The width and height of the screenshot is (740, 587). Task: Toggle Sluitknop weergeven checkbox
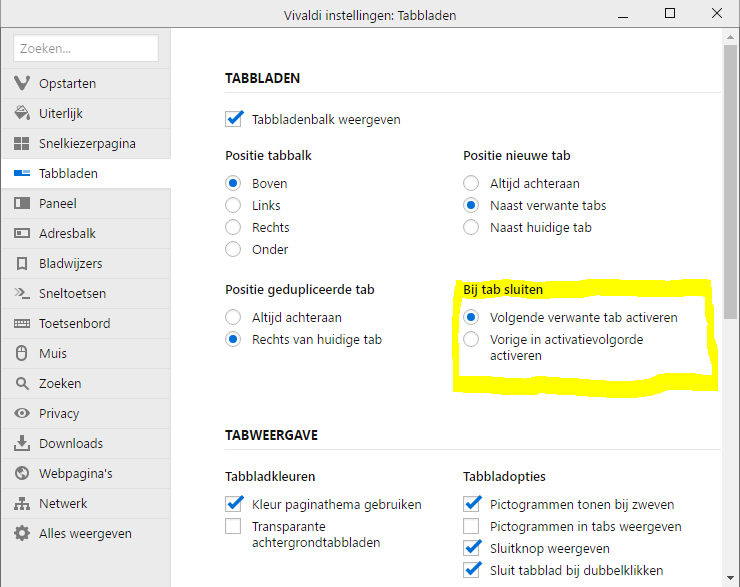pyautogui.click(x=471, y=548)
